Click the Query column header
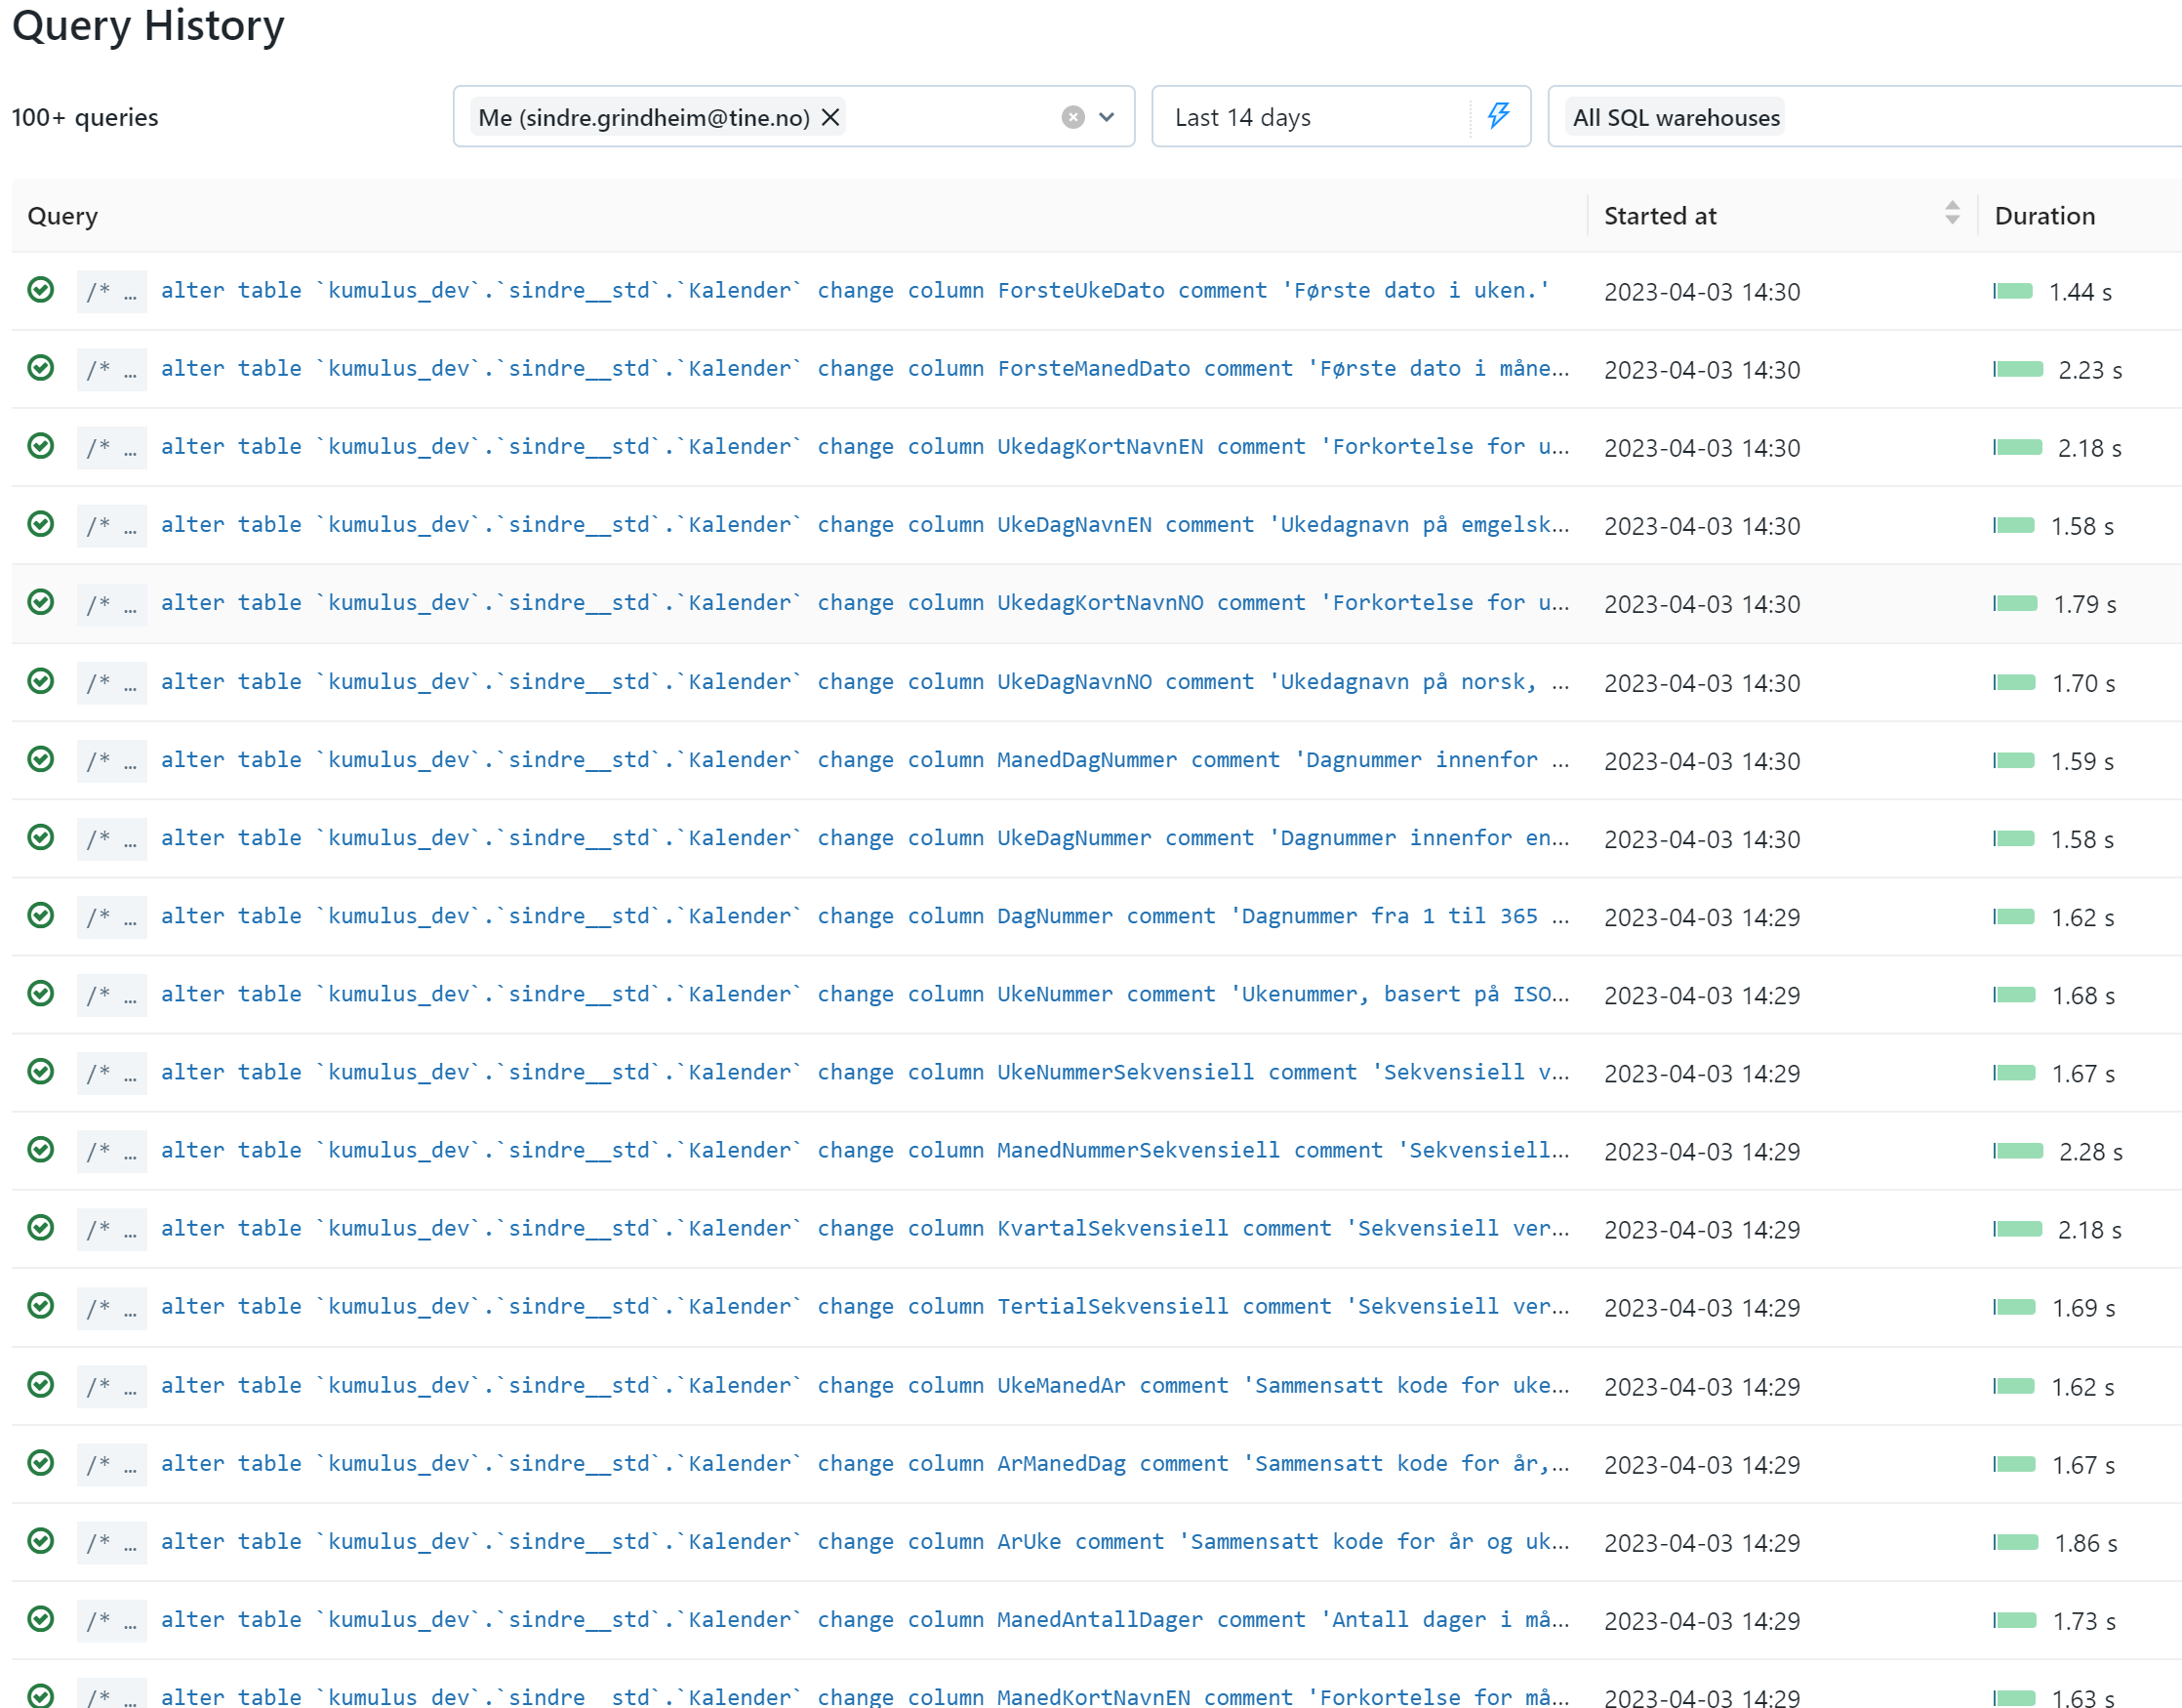This screenshot has height=1708, width=2182. tap(64, 215)
